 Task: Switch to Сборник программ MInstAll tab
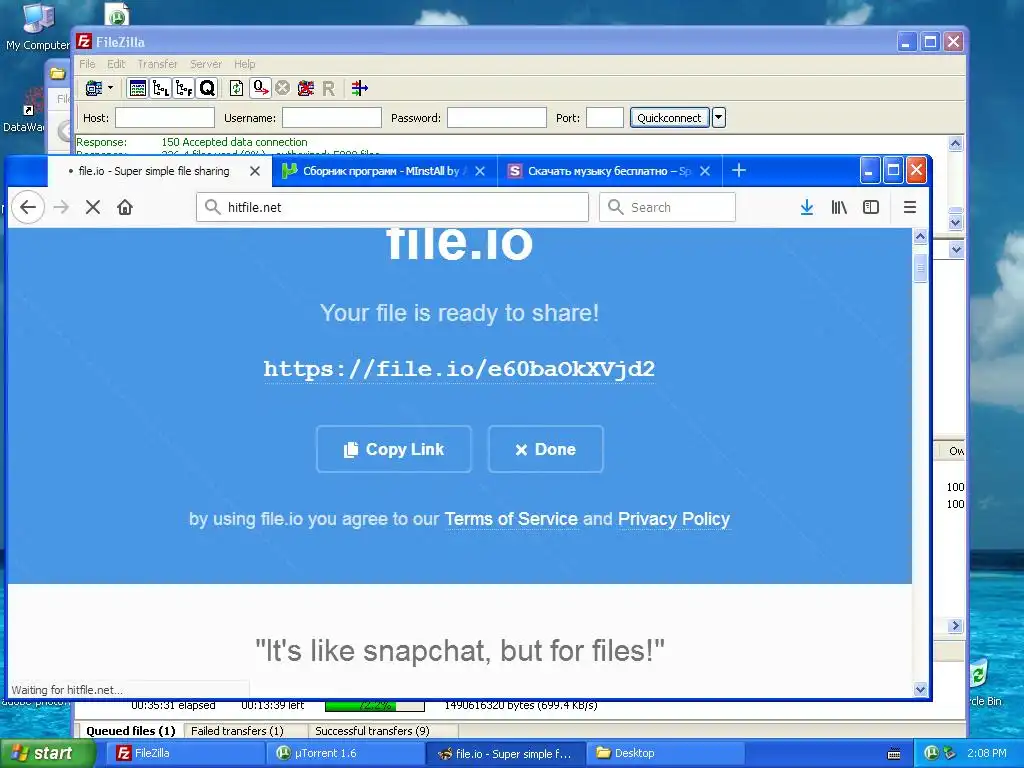(381, 171)
